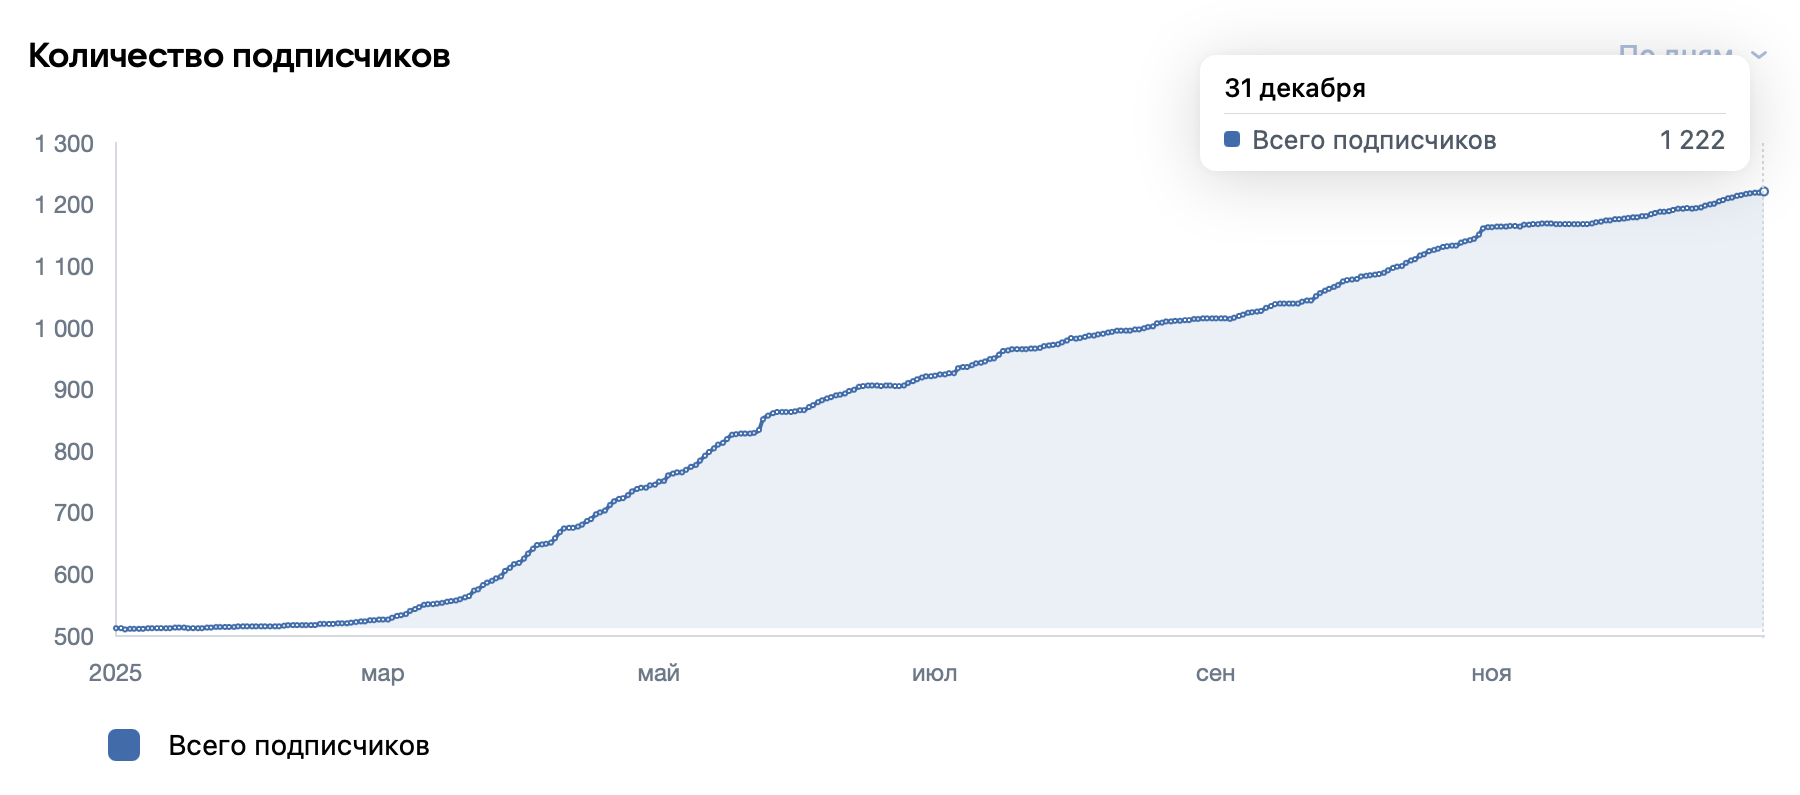The height and width of the screenshot is (795, 1800).
Task: Click the "1 200" y-axis label
Action: click(64, 205)
